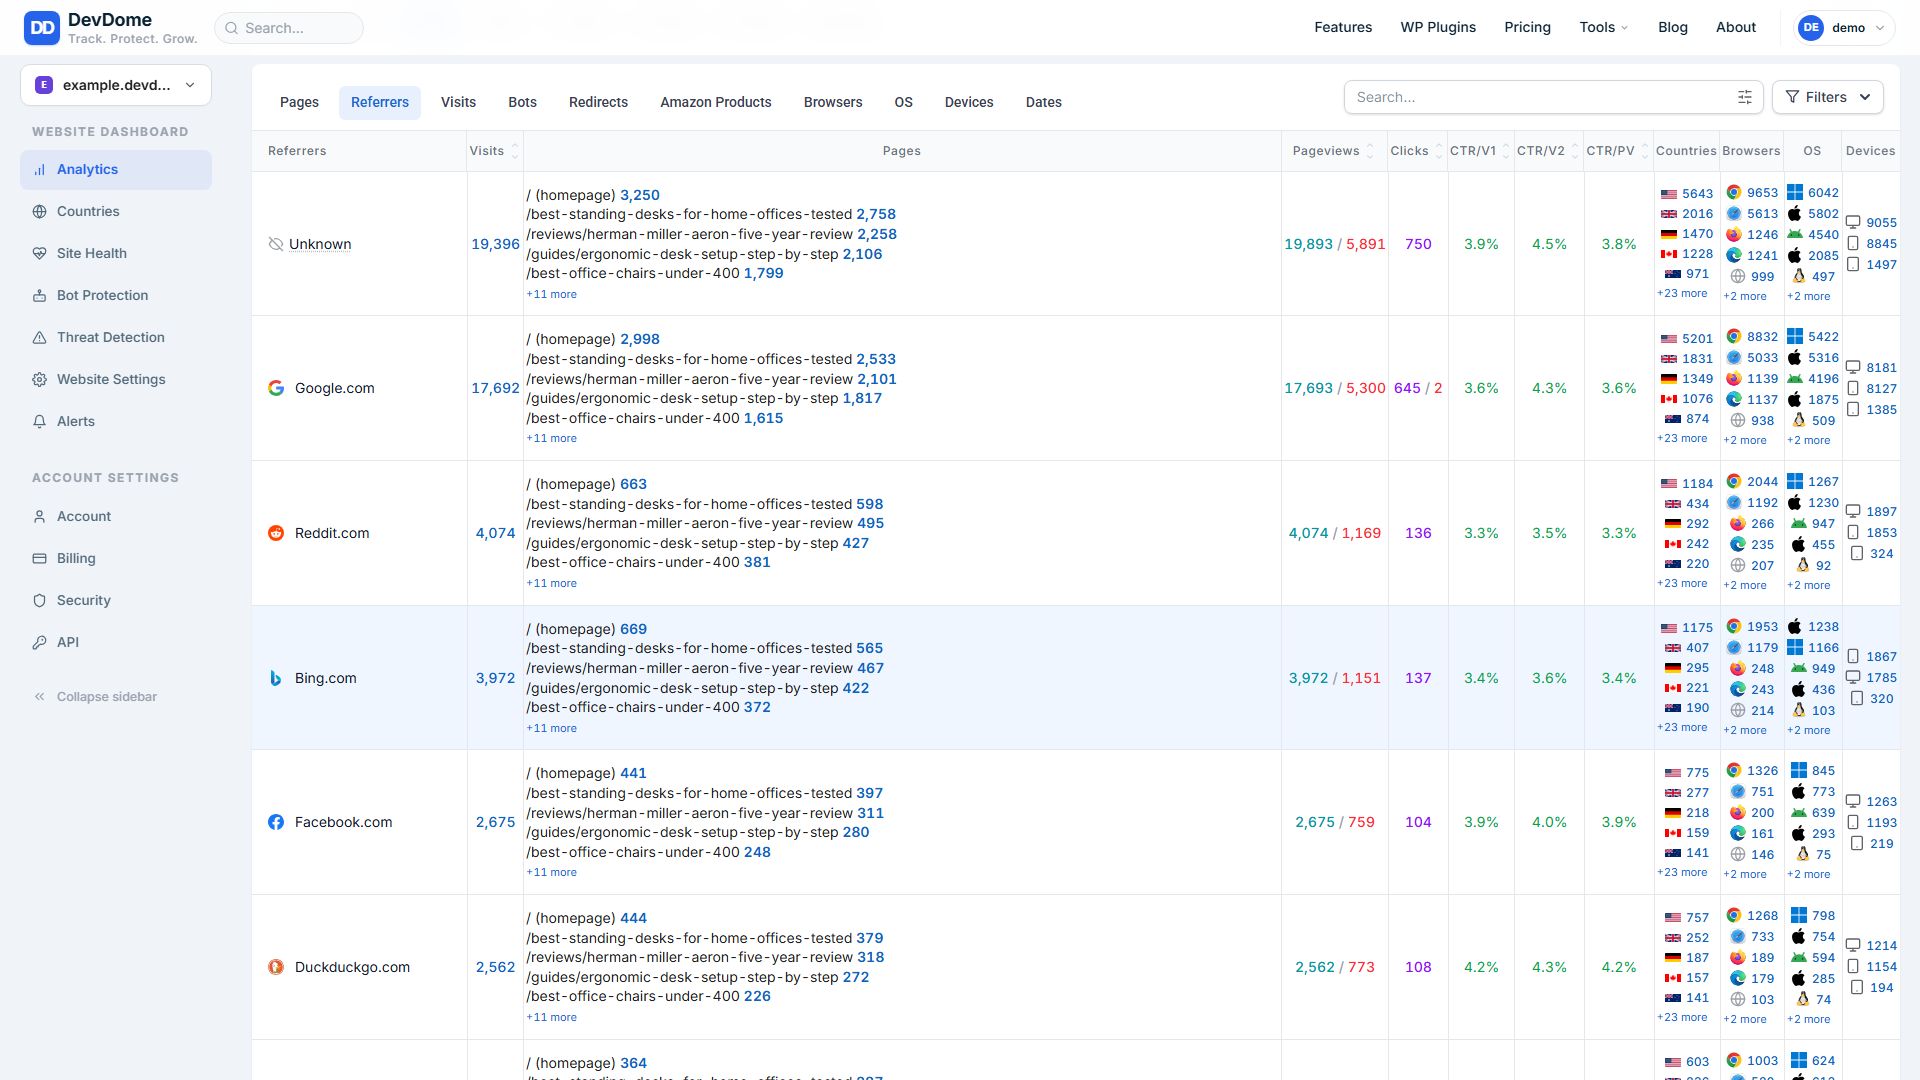The height and width of the screenshot is (1080, 1920).
Task: Open the Features link in top navigation
Action: click(x=1343, y=28)
